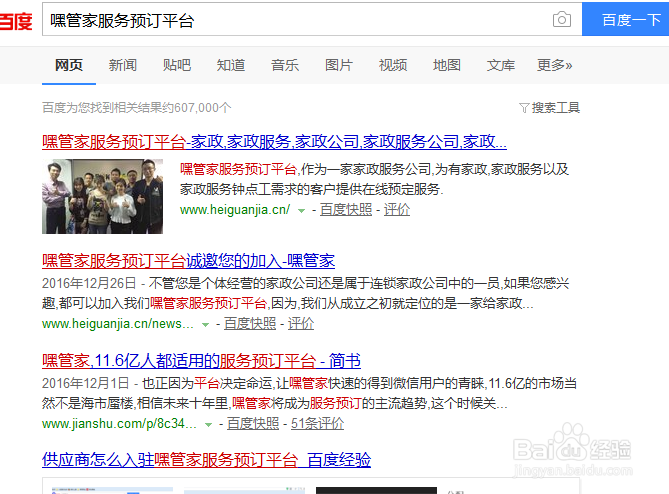Switch to the 图片 tab
The width and height of the screenshot is (669, 494).
(x=339, y=65)
